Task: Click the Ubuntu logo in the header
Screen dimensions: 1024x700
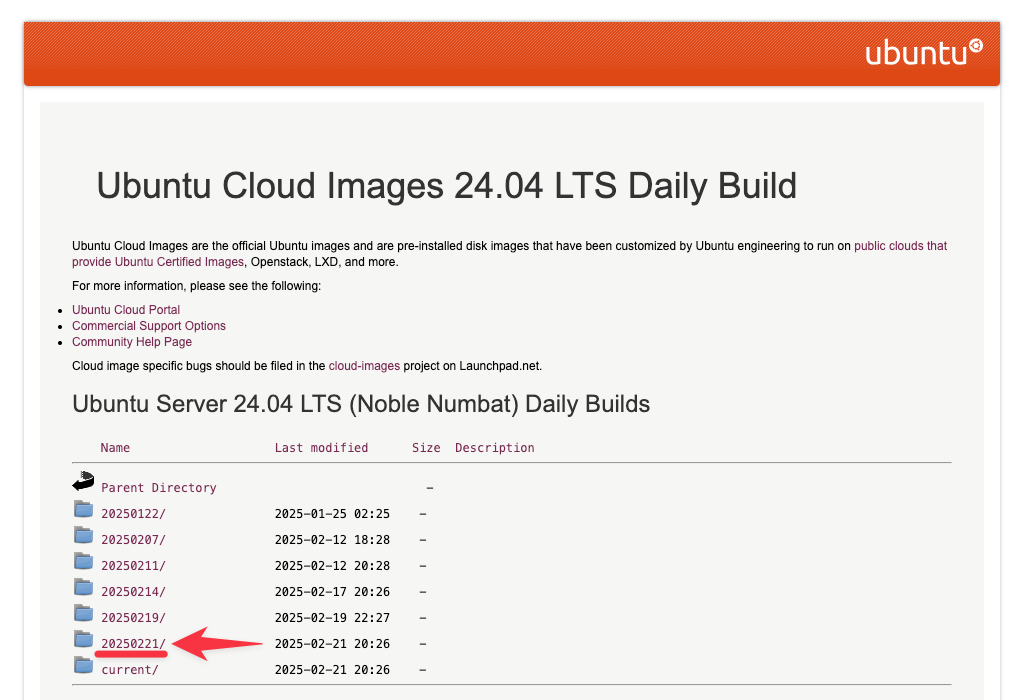Action: pyautogui.click(x=923, y=52)
